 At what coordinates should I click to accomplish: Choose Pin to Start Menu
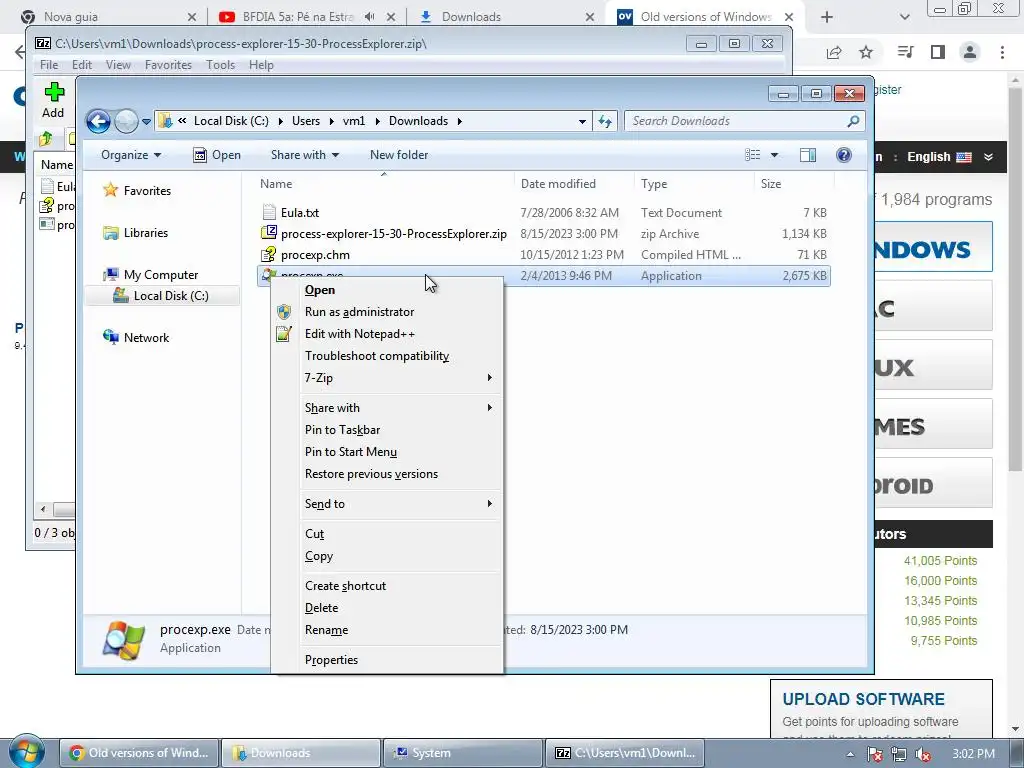point(387,452)
